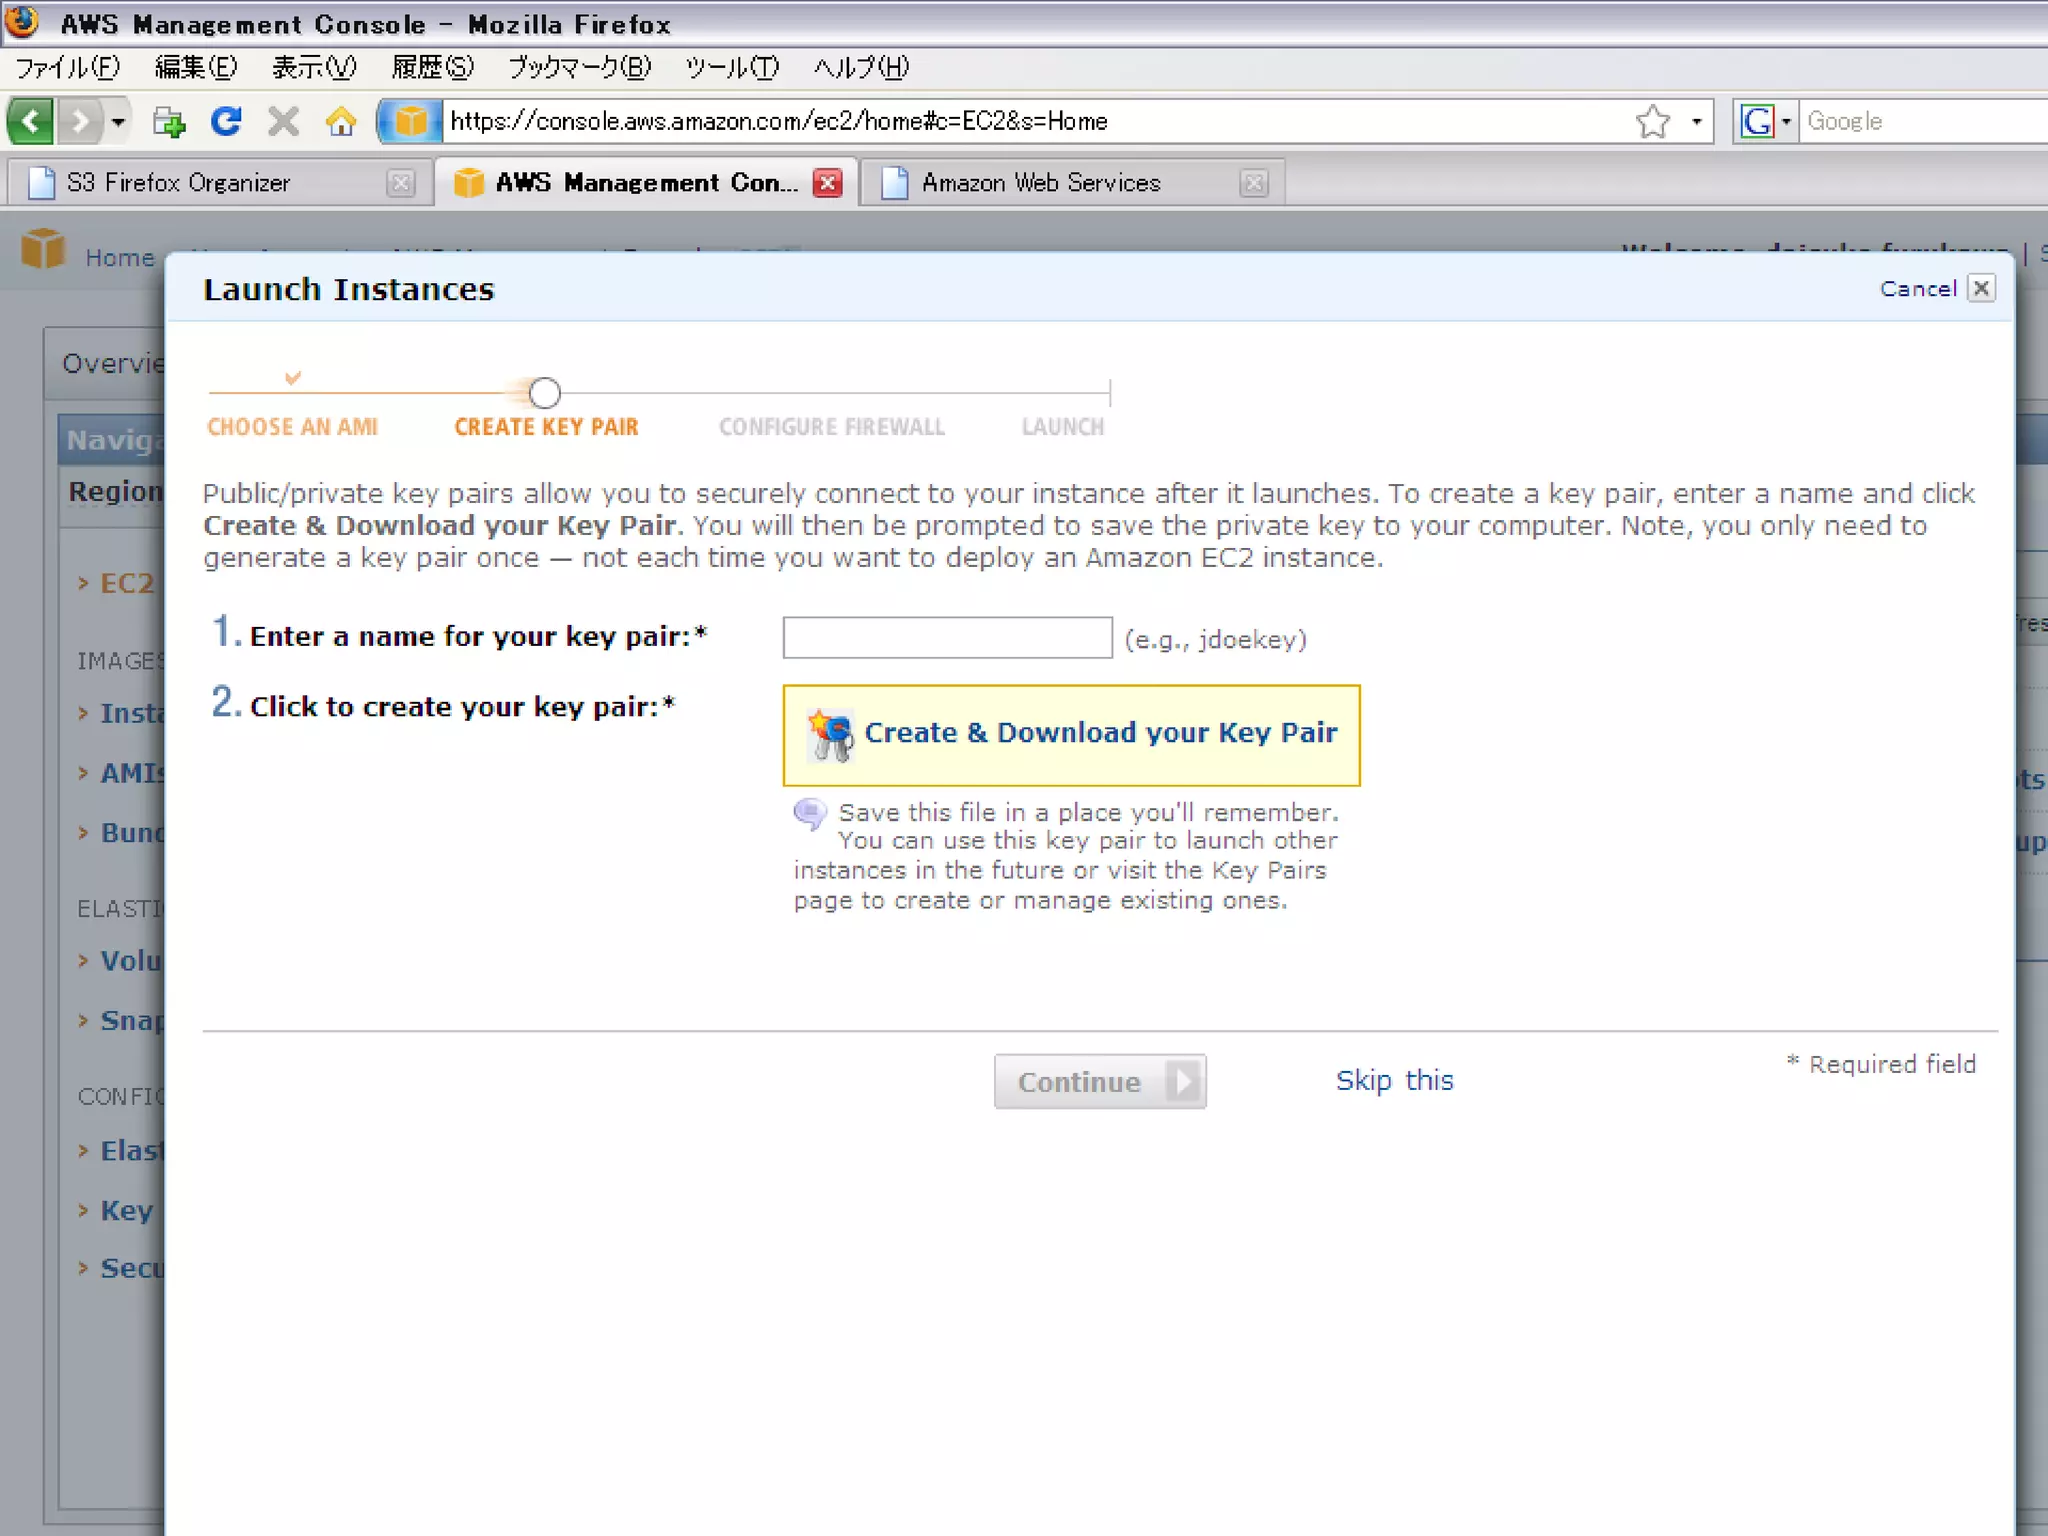This screenshot has height=1536, width=2048.
Task: Open the ファイル(F) menu
Action: click(x=67, y=67)
